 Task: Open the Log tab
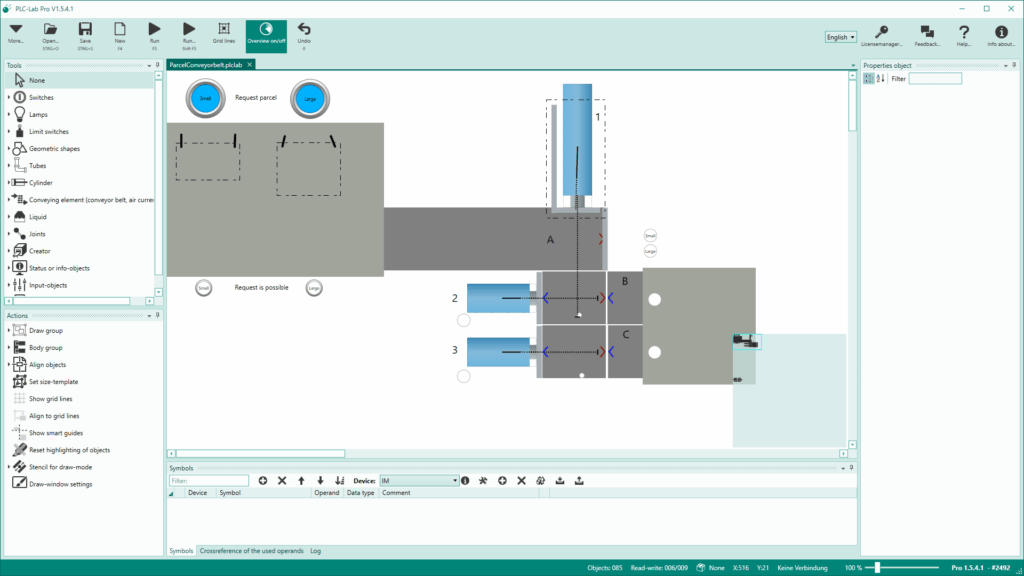[x=315, y=551]
